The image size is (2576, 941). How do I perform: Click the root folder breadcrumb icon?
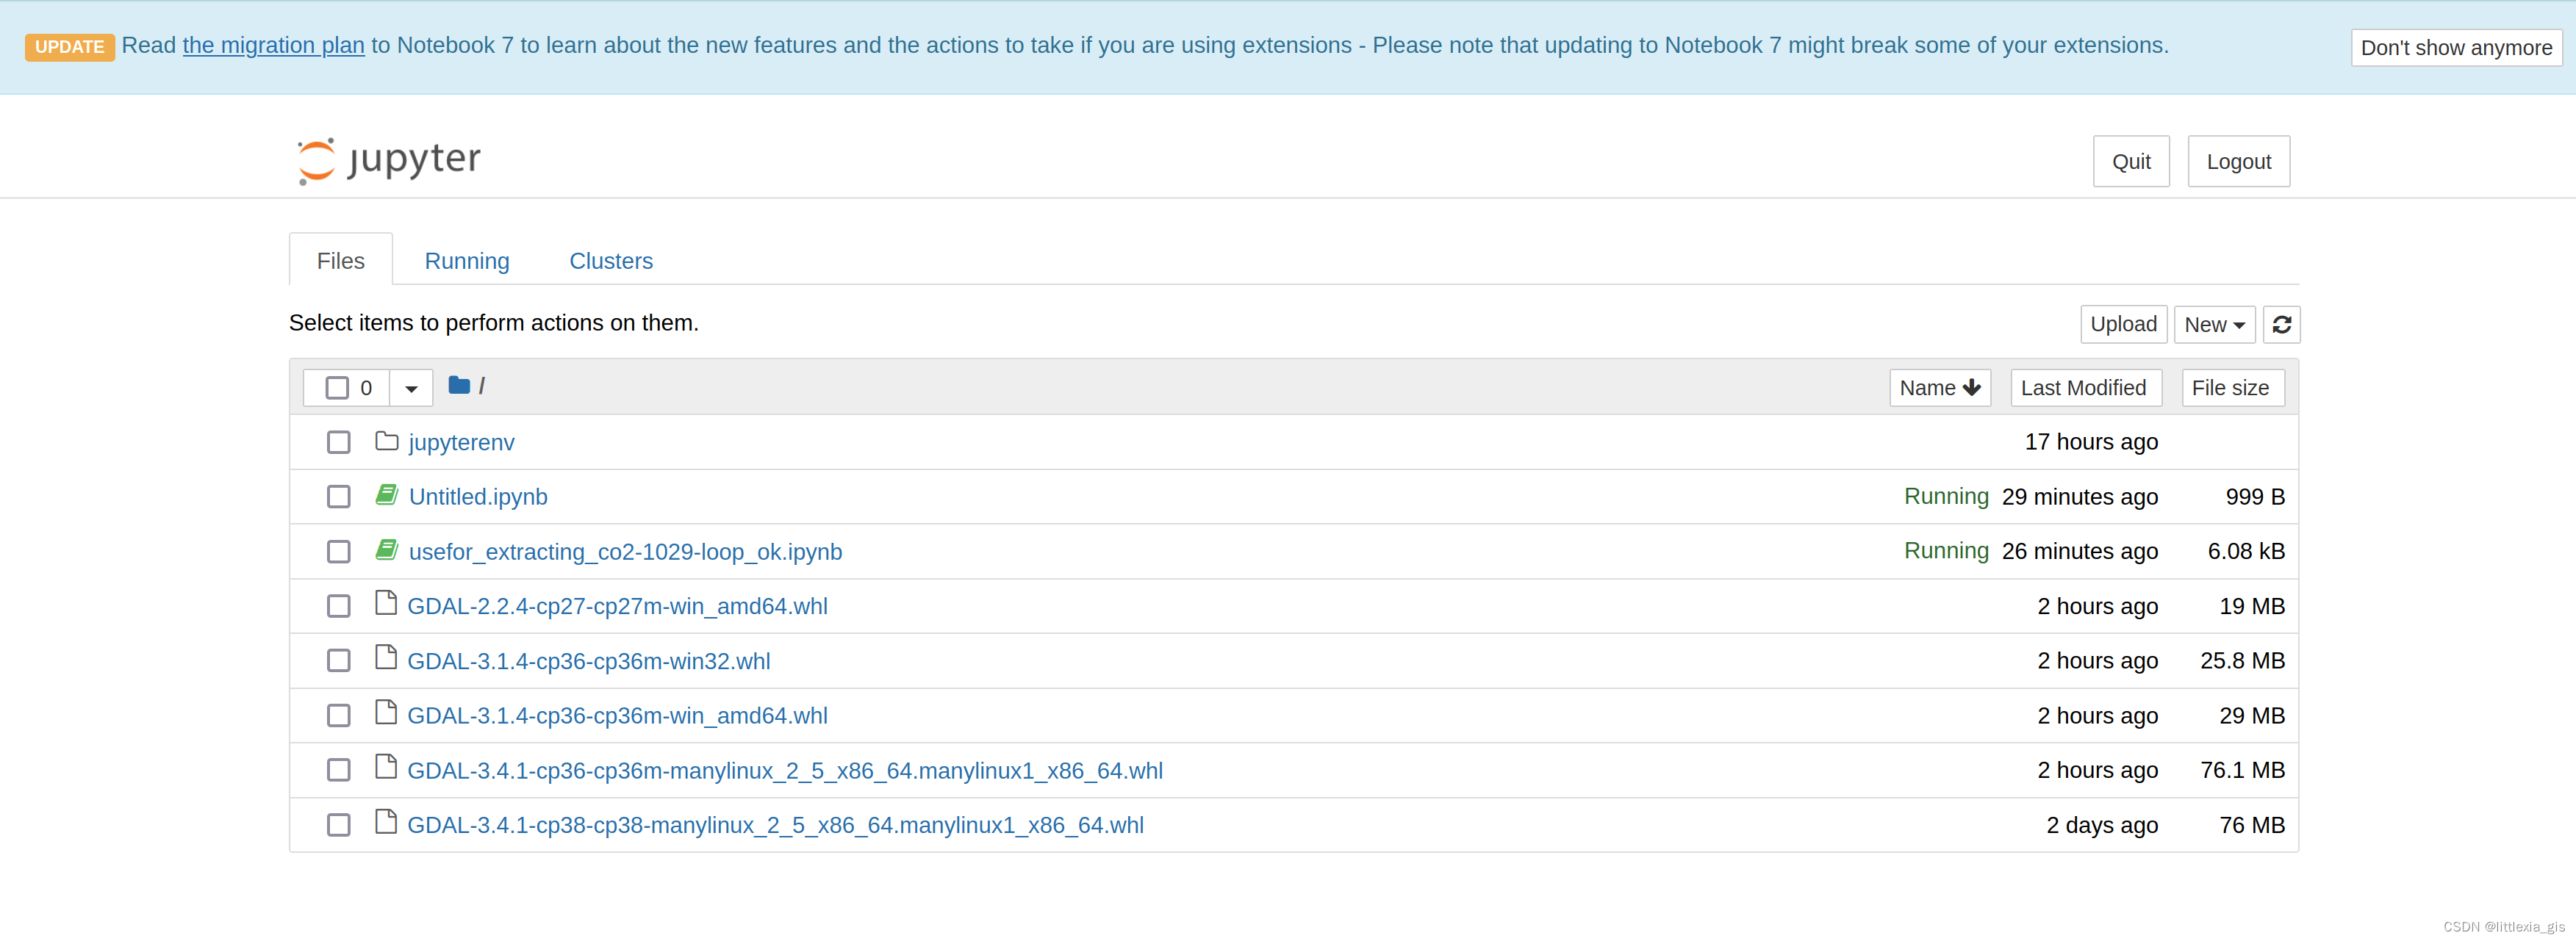[x=459, y=386]
